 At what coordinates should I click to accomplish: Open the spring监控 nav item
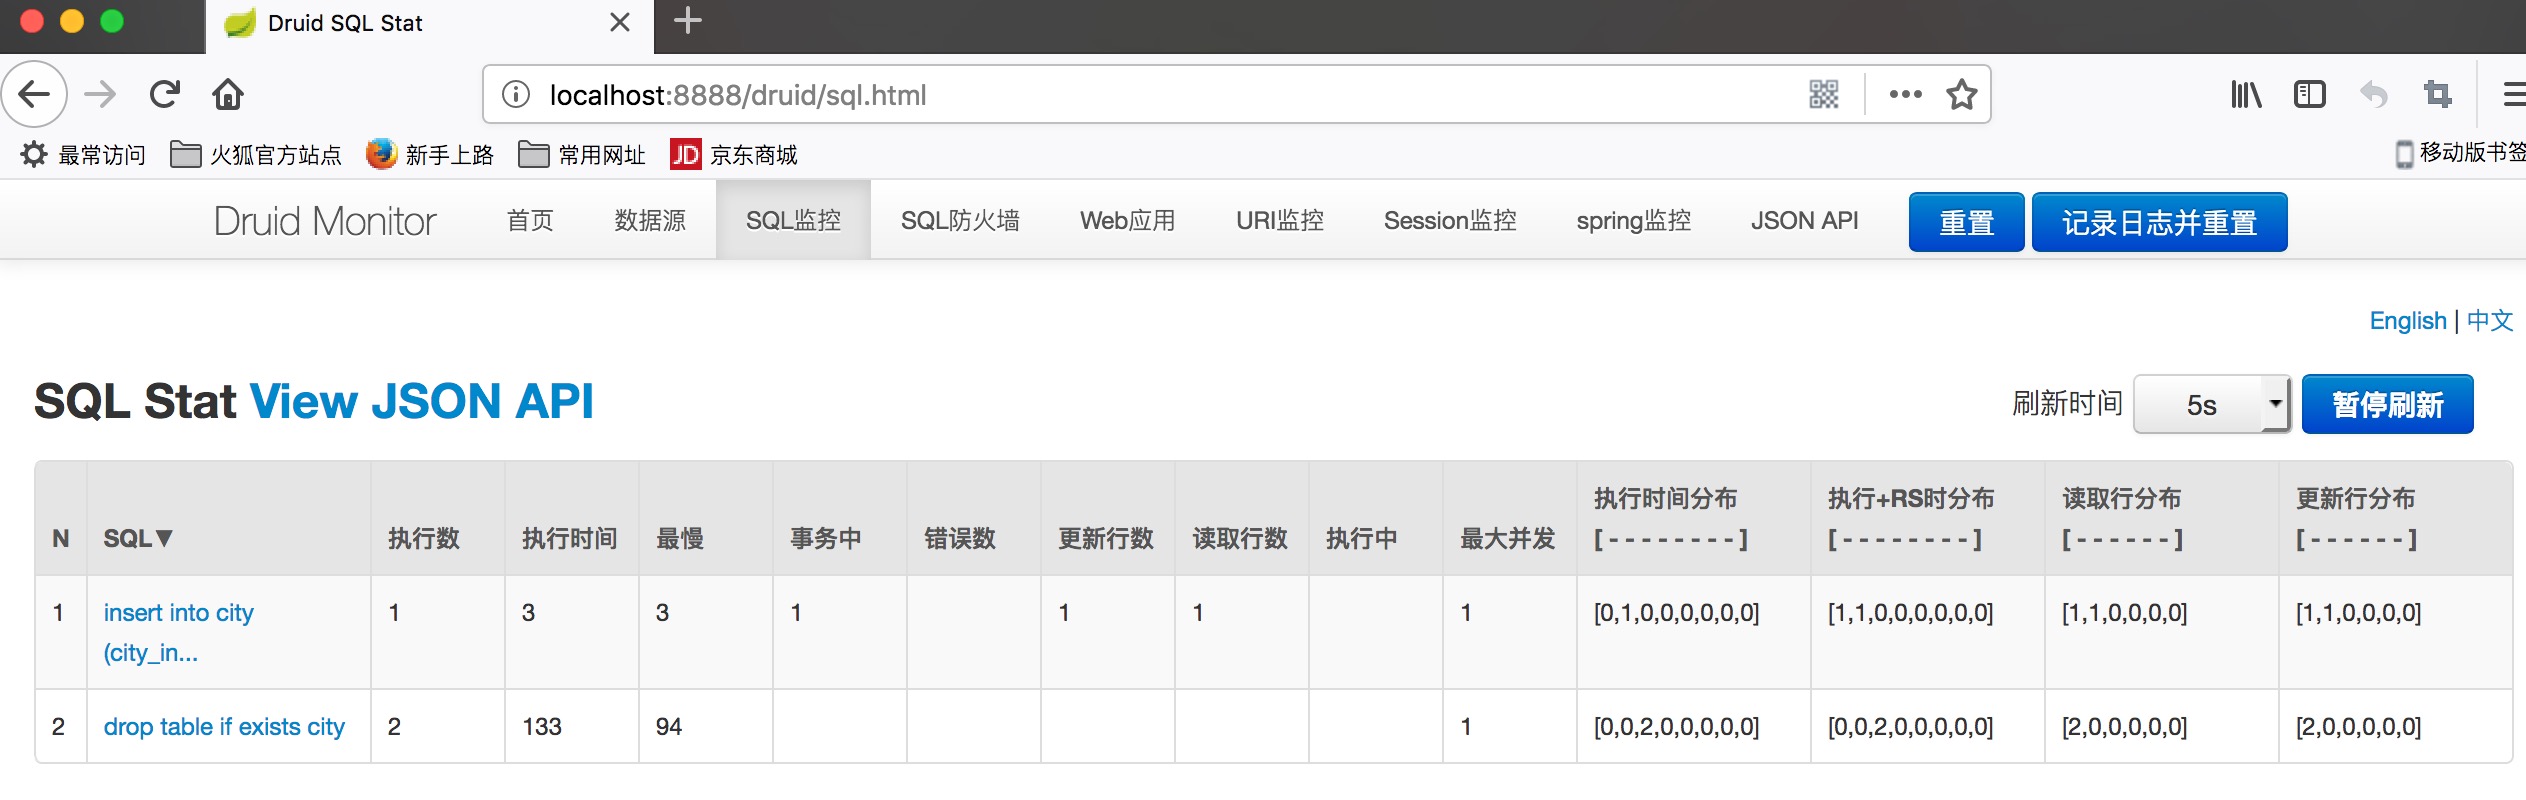[1634, 221]
